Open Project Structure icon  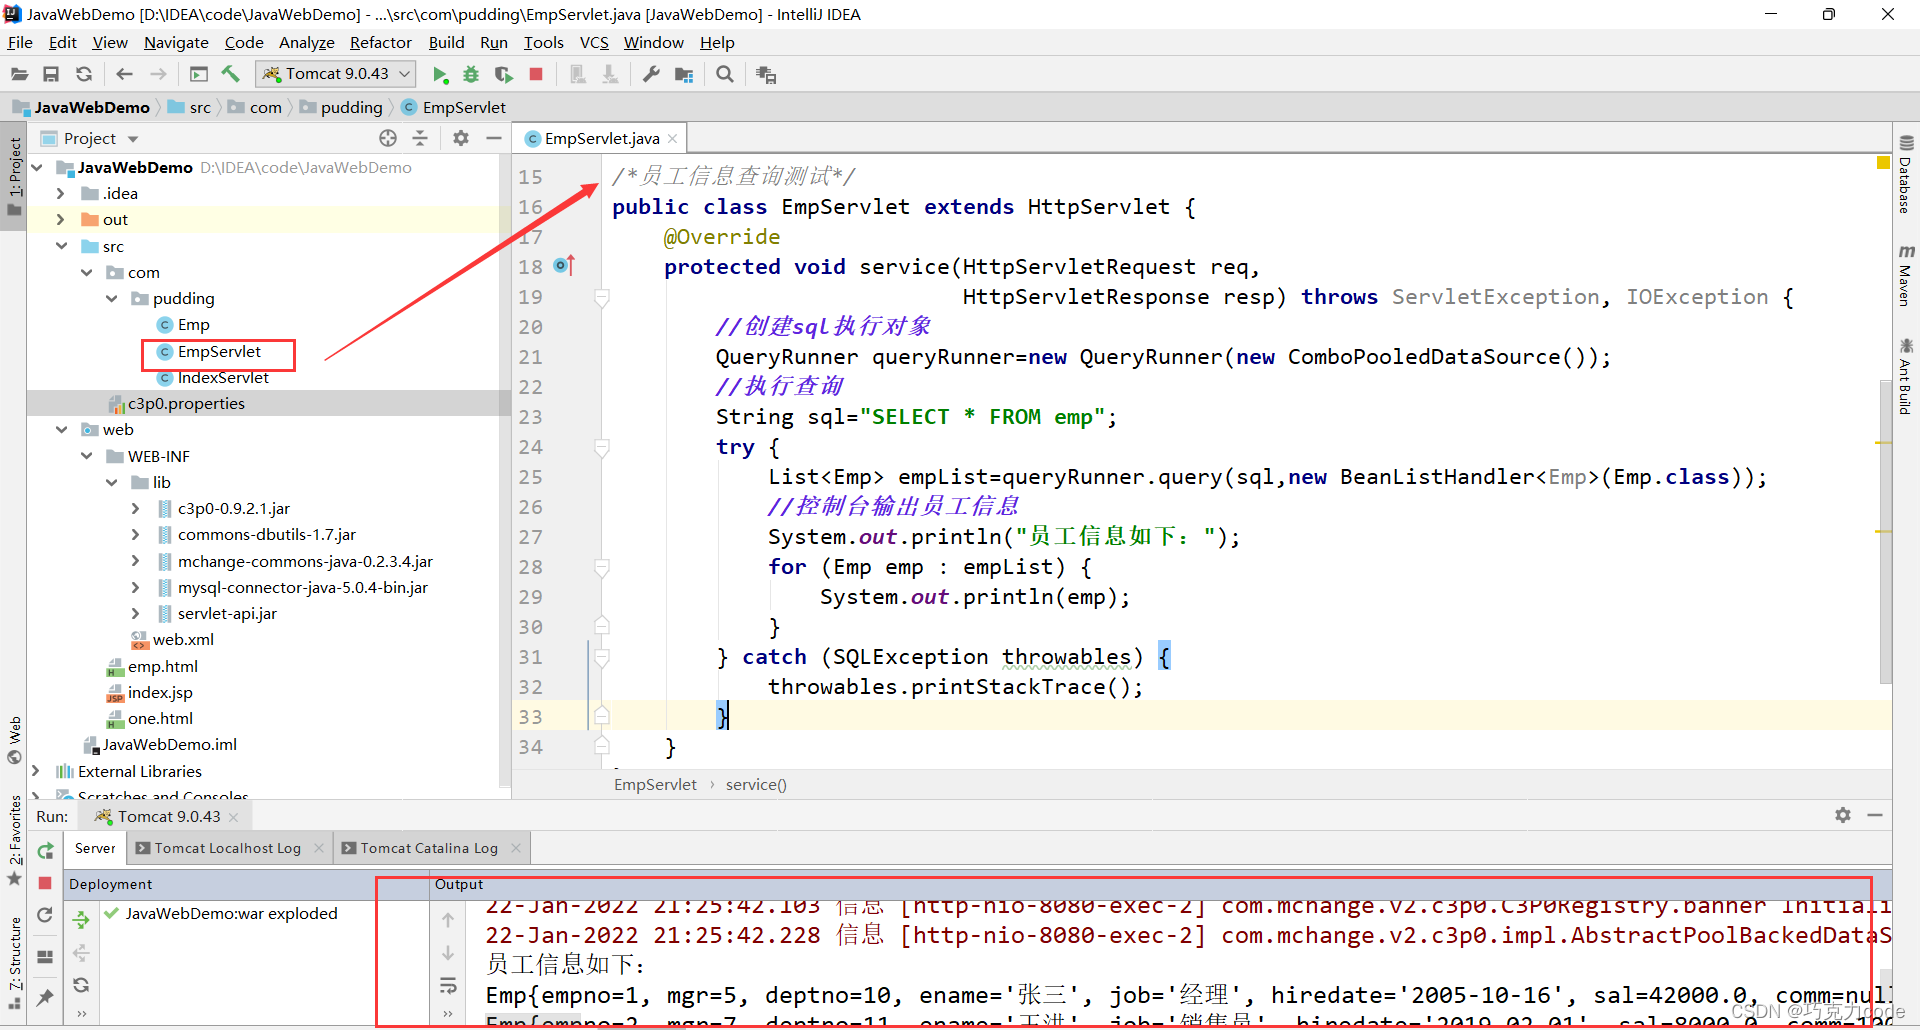(x=684, y=74)
